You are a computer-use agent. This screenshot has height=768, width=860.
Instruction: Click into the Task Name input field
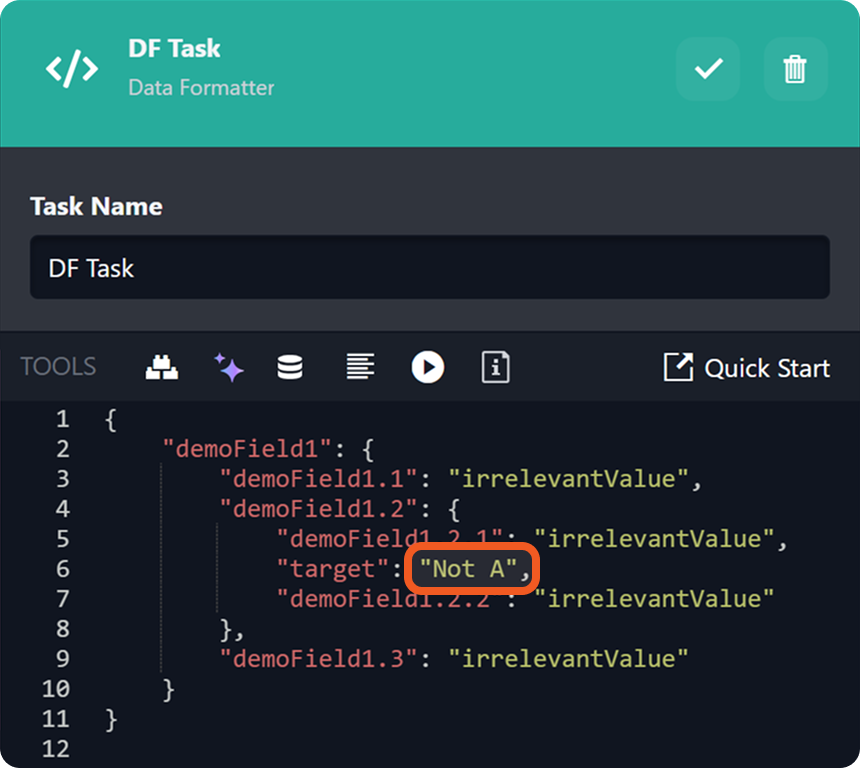click(x=429, y=268)
